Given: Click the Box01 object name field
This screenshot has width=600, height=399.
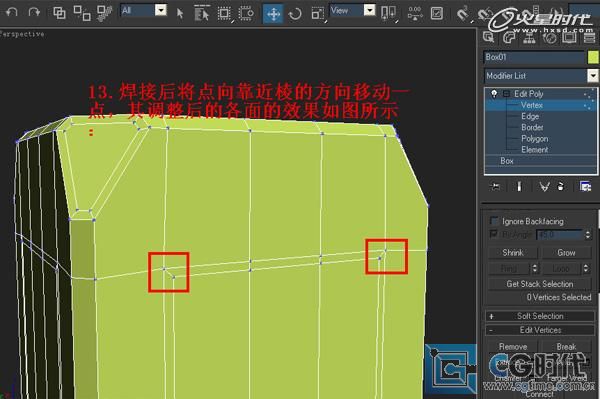Looking at the screenshot, I should click(x=533, y=57).
